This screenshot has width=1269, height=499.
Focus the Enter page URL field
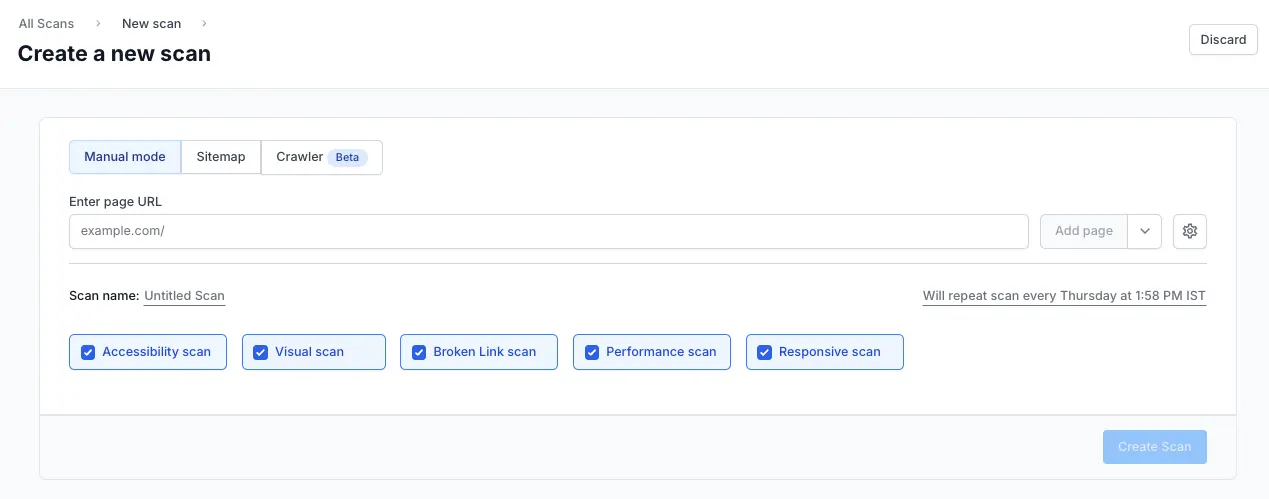[548, 231]
